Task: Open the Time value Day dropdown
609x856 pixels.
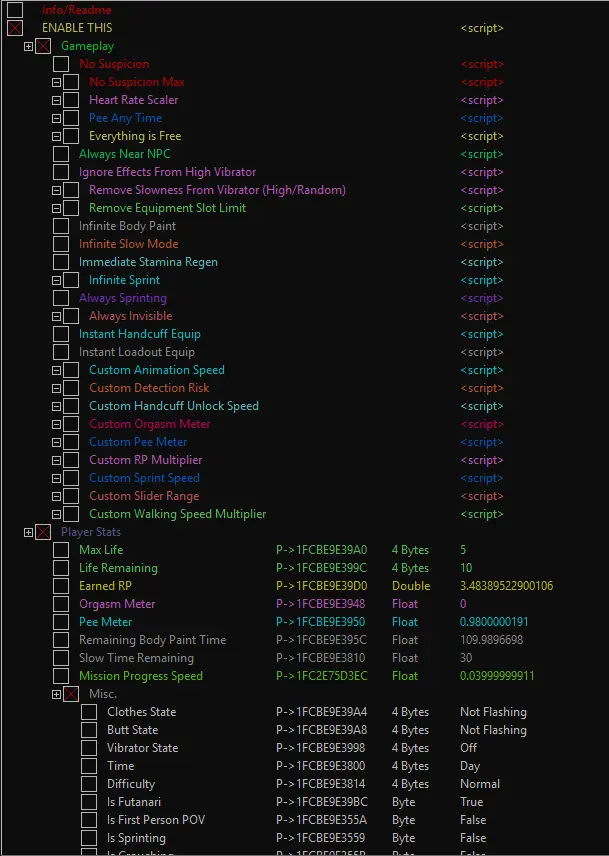Action: (470, 766)
